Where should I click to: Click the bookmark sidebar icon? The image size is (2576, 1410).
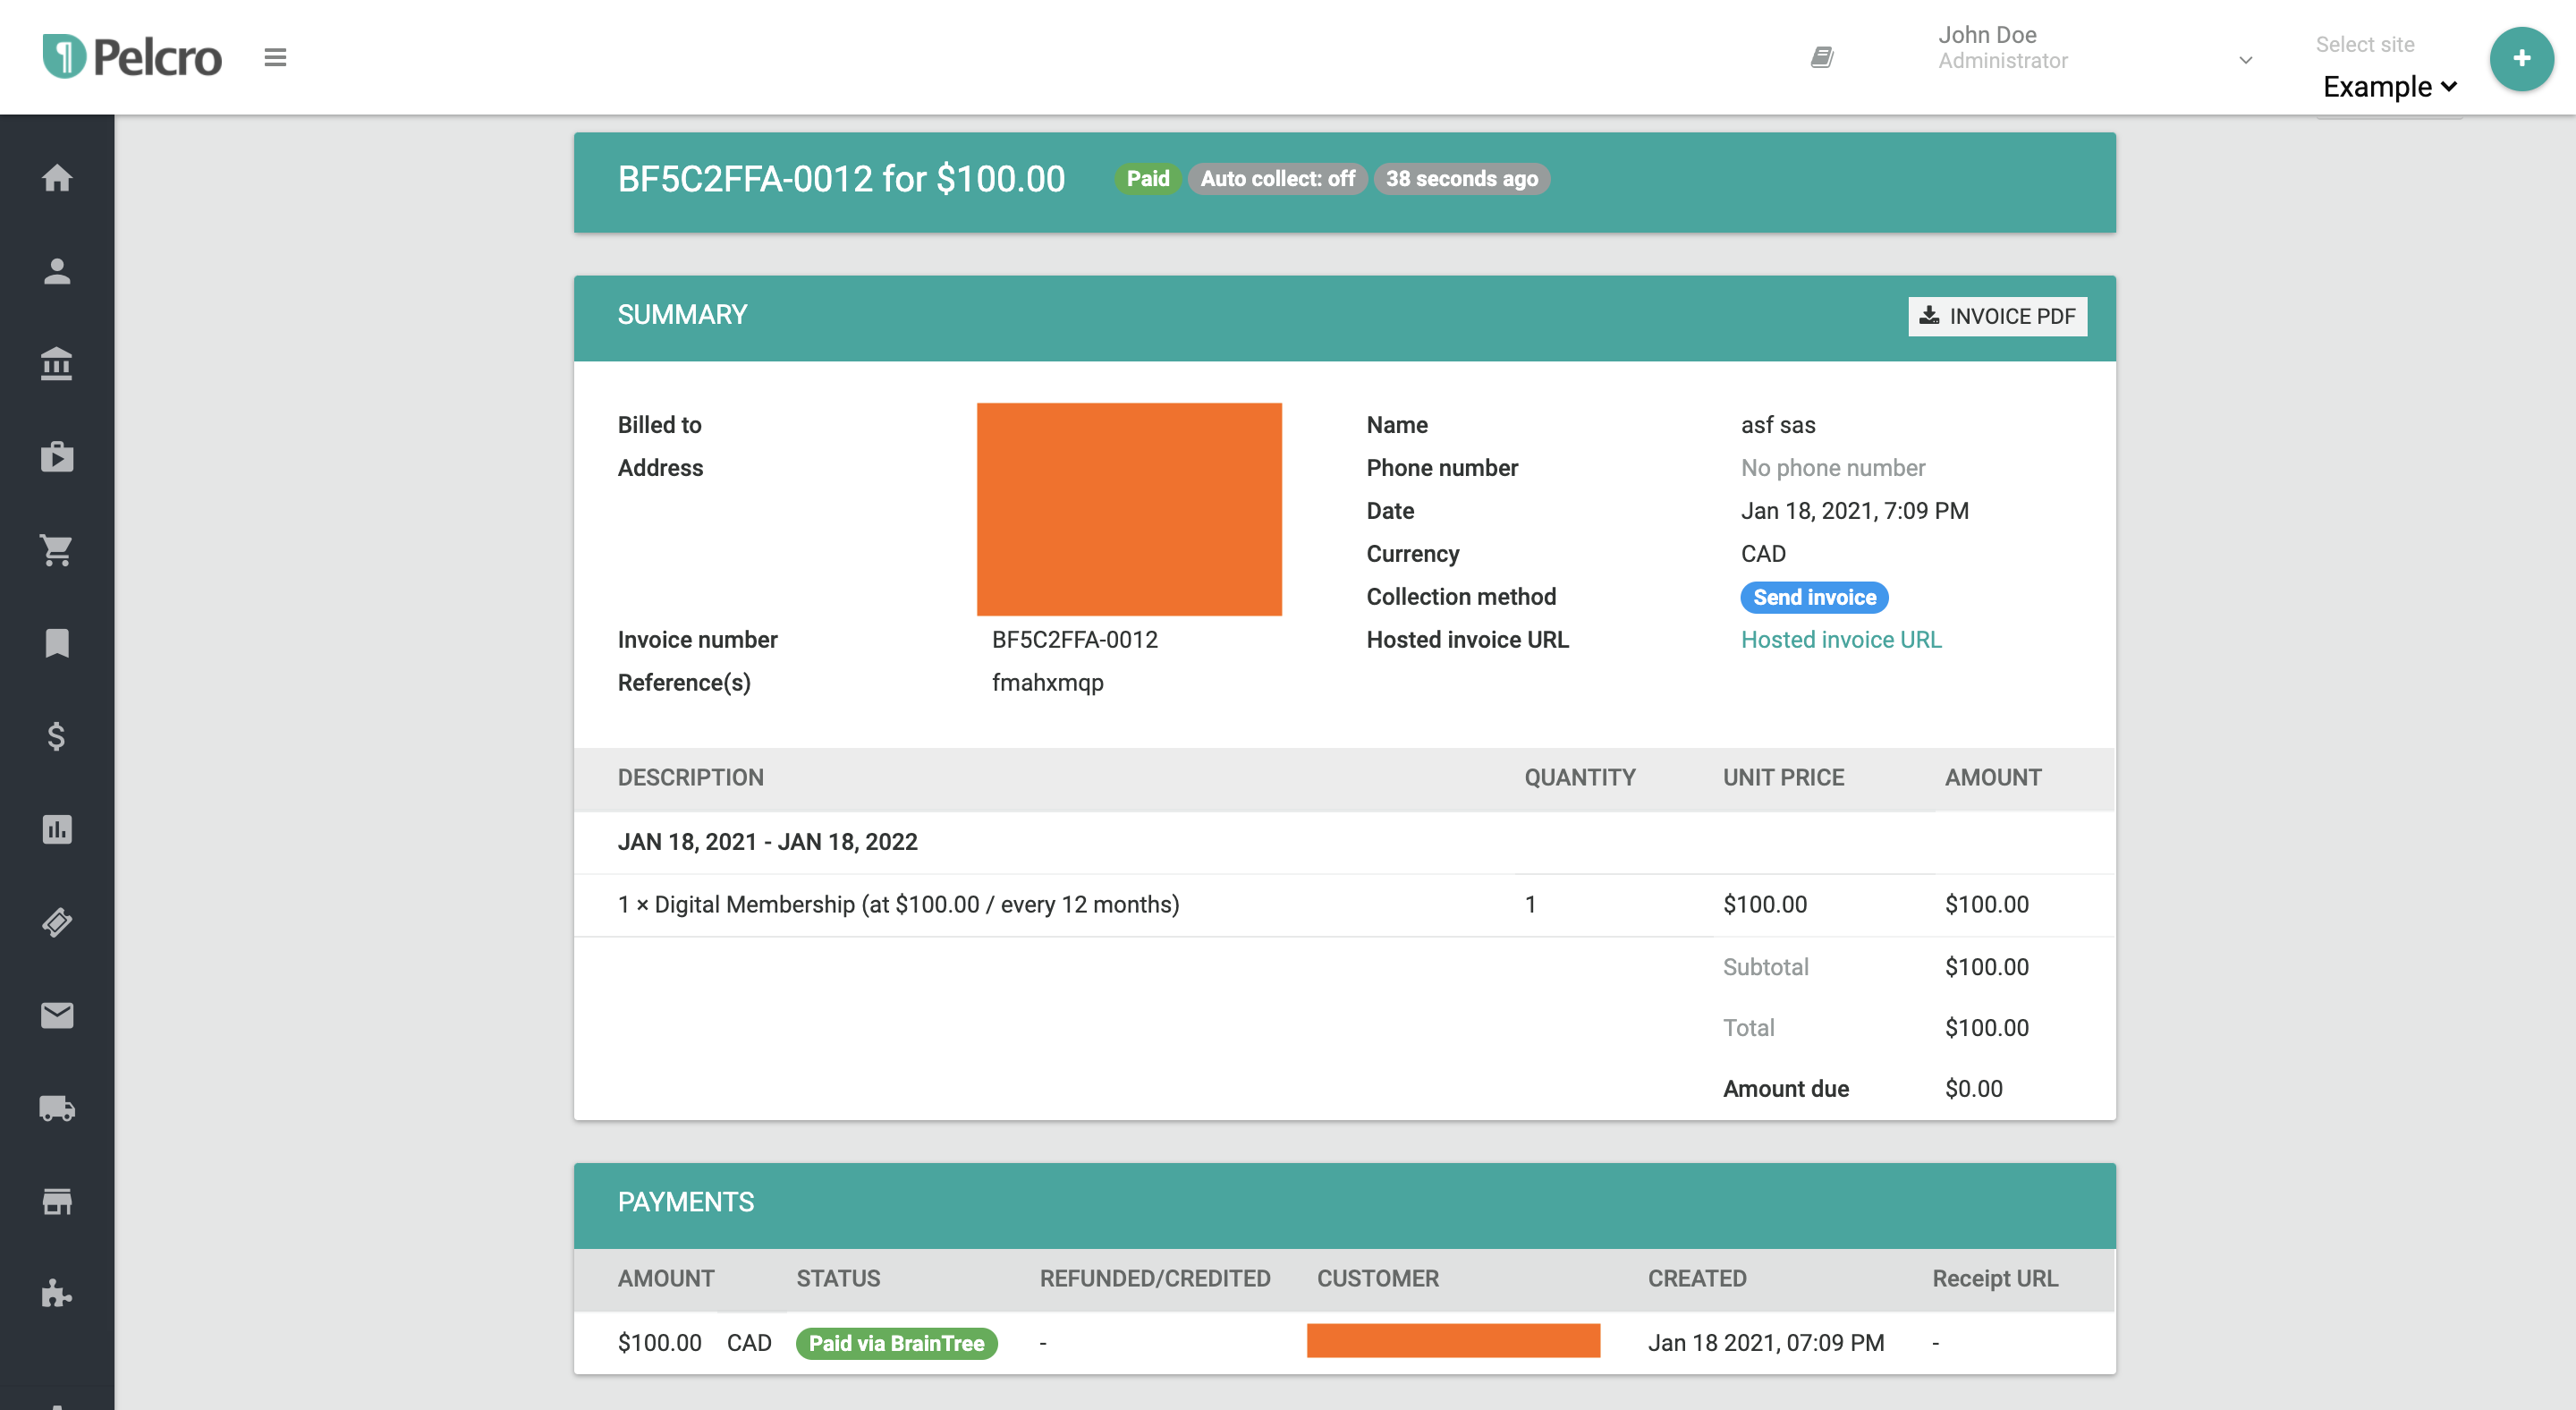tap(57, 643)
